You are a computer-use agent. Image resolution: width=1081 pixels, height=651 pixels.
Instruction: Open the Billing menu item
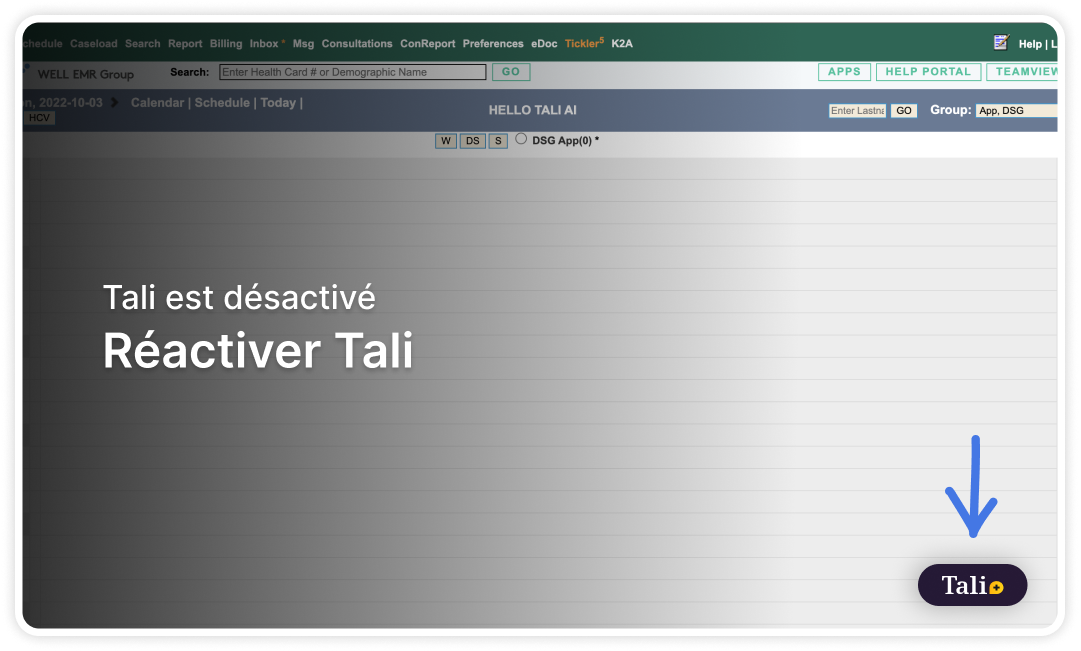(226, 43)
